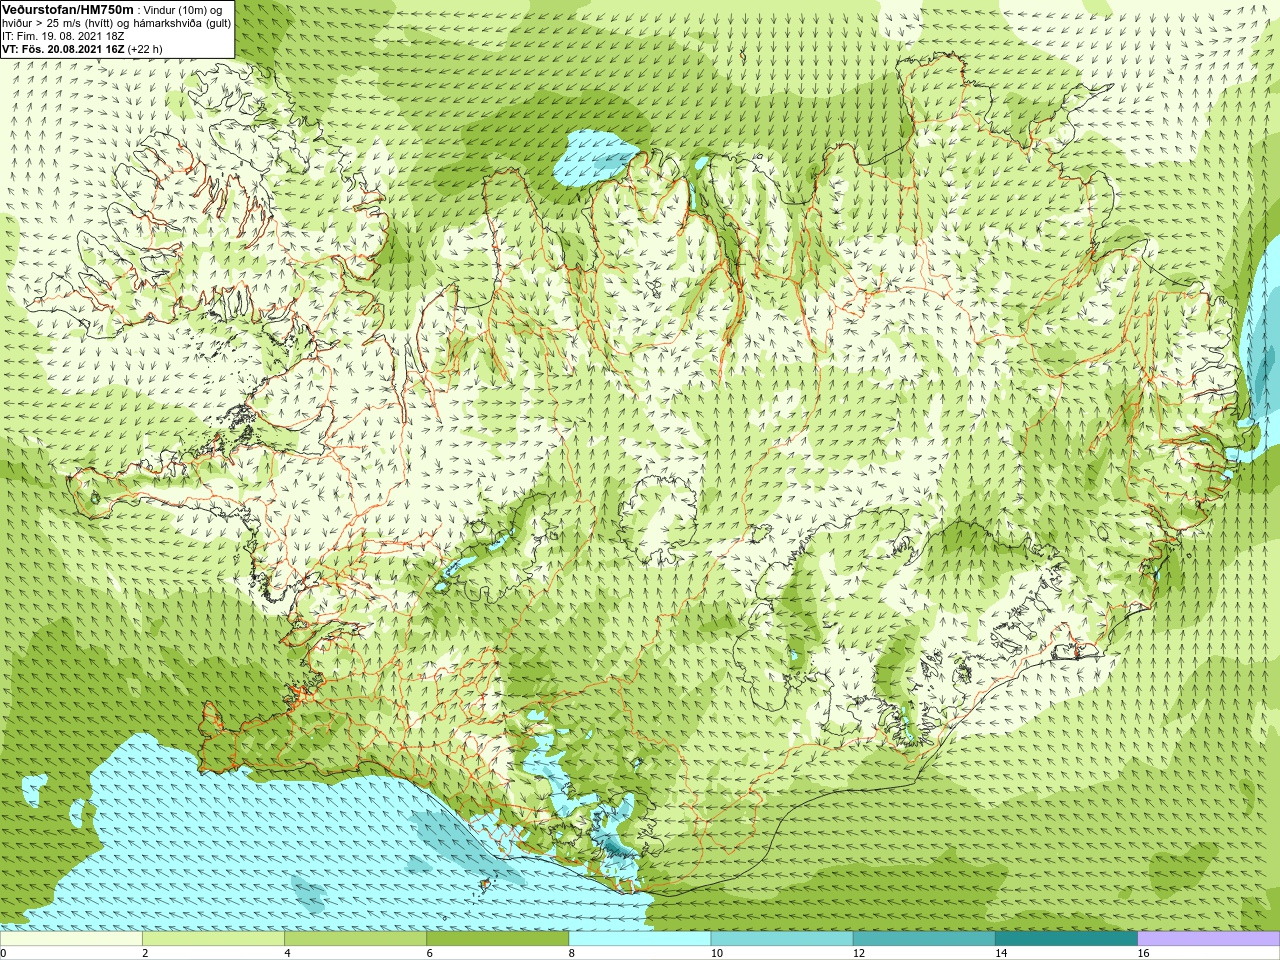The height and width of the screenshot is (960, 1280).
Task: Click the legend scale label '6'
Action: 429,953
